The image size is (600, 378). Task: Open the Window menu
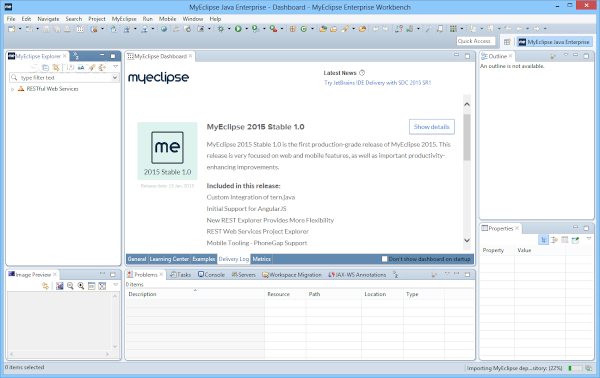click(192, 19)
